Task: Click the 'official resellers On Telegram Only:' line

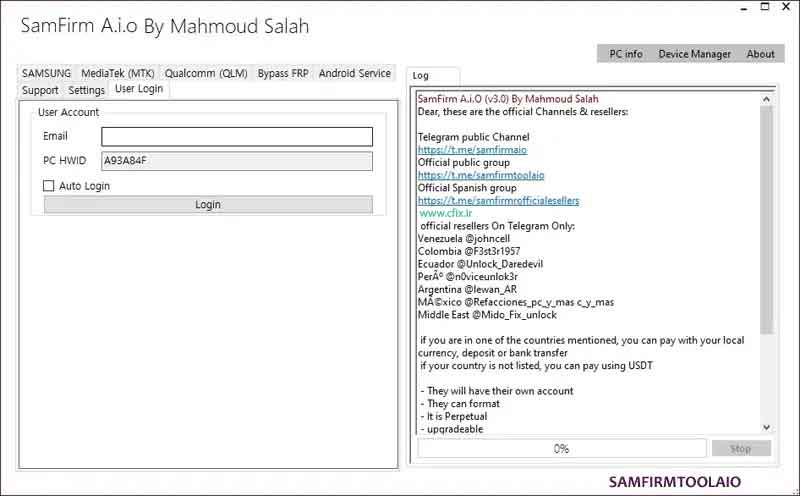Action: [497, 226]
